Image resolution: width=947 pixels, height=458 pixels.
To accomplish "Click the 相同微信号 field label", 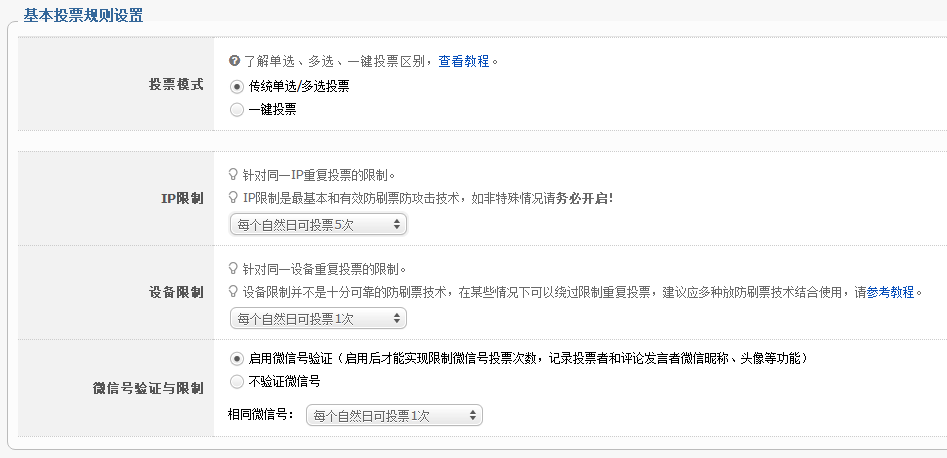I will click(x=261, y=415).
